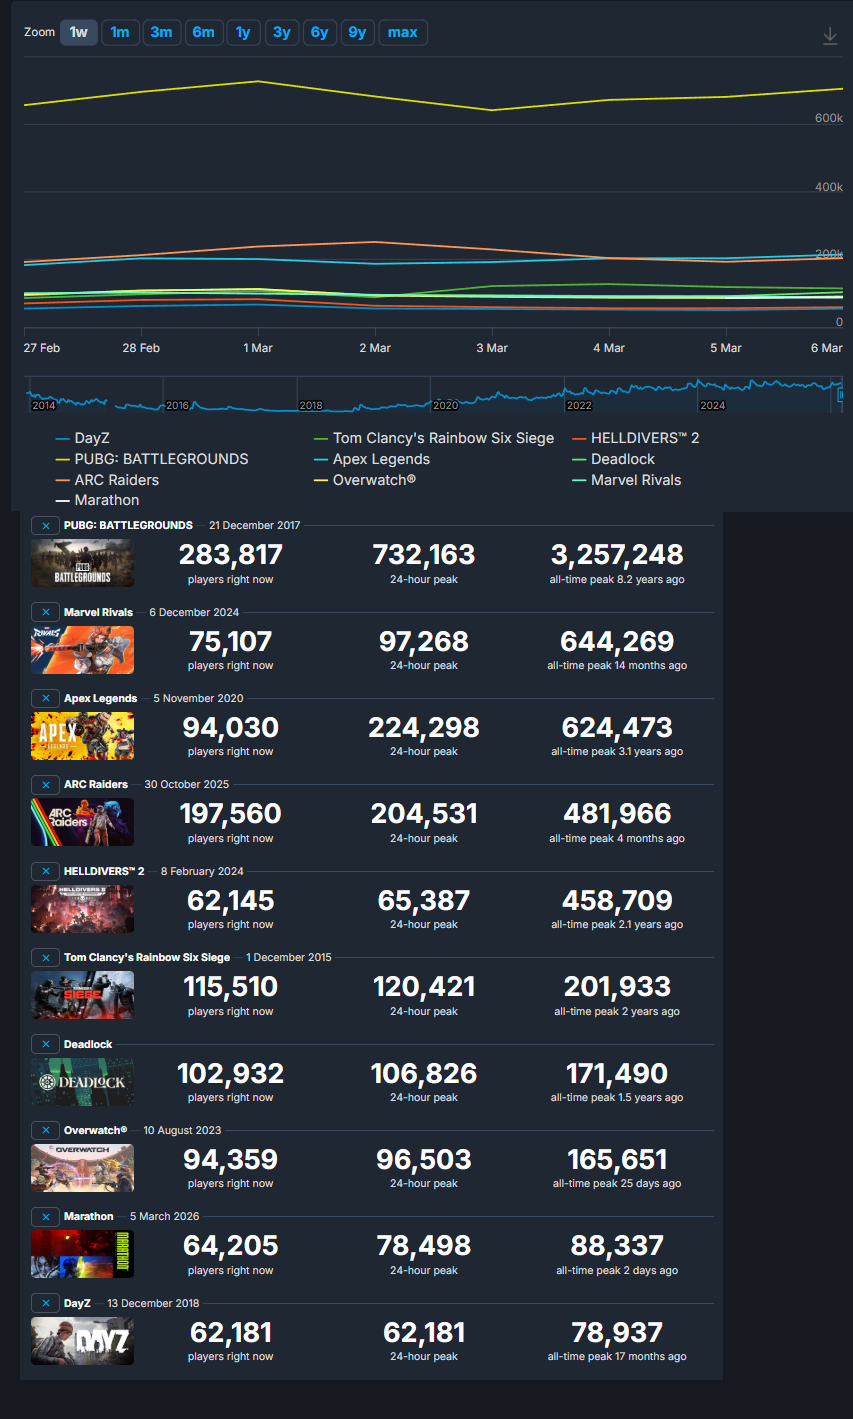The height and width of the screenshot is (1419, 853).
Task: Toggle Marvel Rivals series in legend
Action: (627, 480)
